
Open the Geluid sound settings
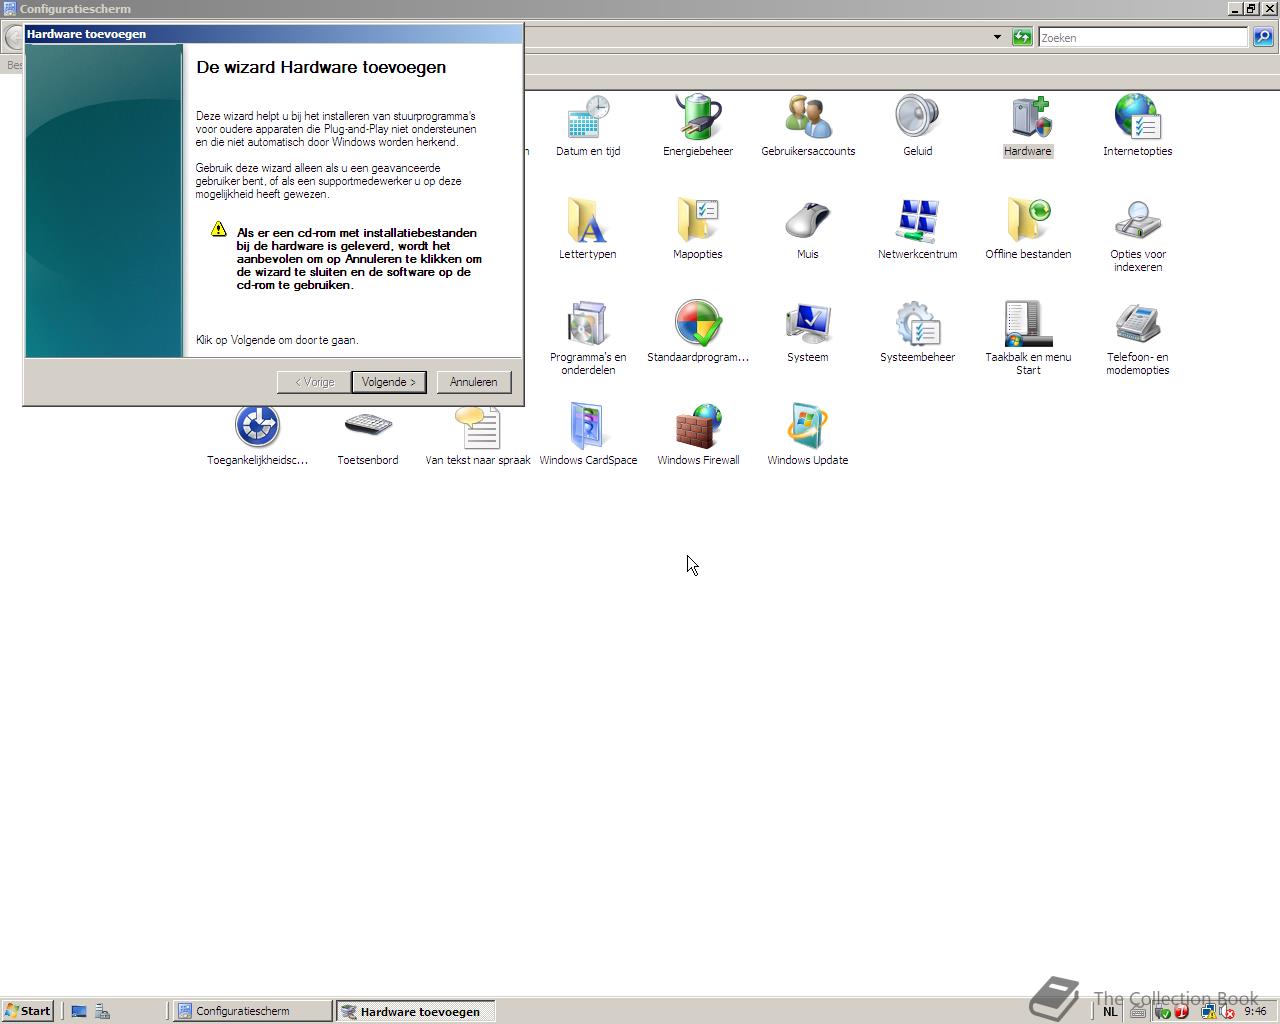pyautogui.click(x=917, y=126)
